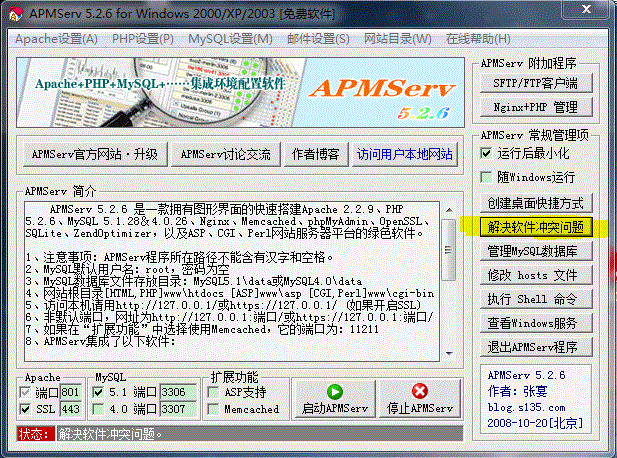
Task: Click 执行 Shell 命令 button
Action: pyautogui.click(x=536, y=299)
